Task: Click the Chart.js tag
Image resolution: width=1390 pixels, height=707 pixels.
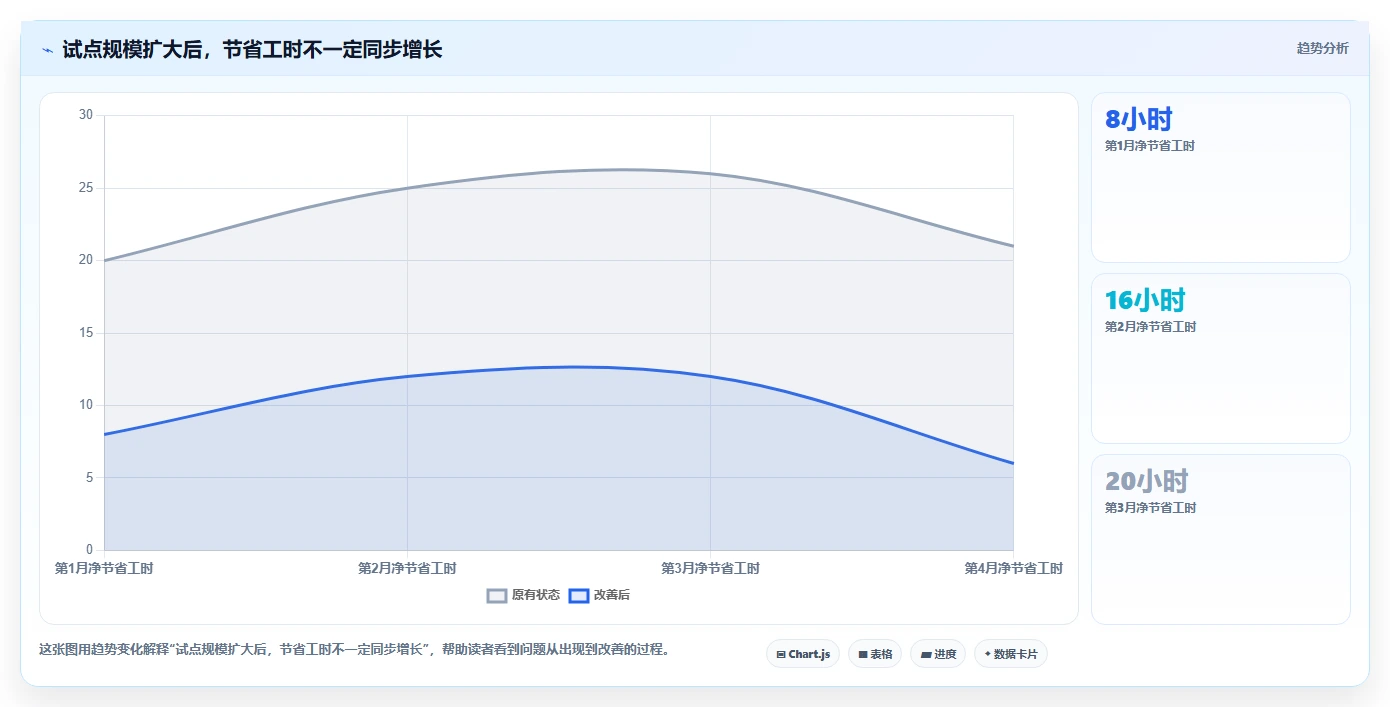Action: click(803, 654)
